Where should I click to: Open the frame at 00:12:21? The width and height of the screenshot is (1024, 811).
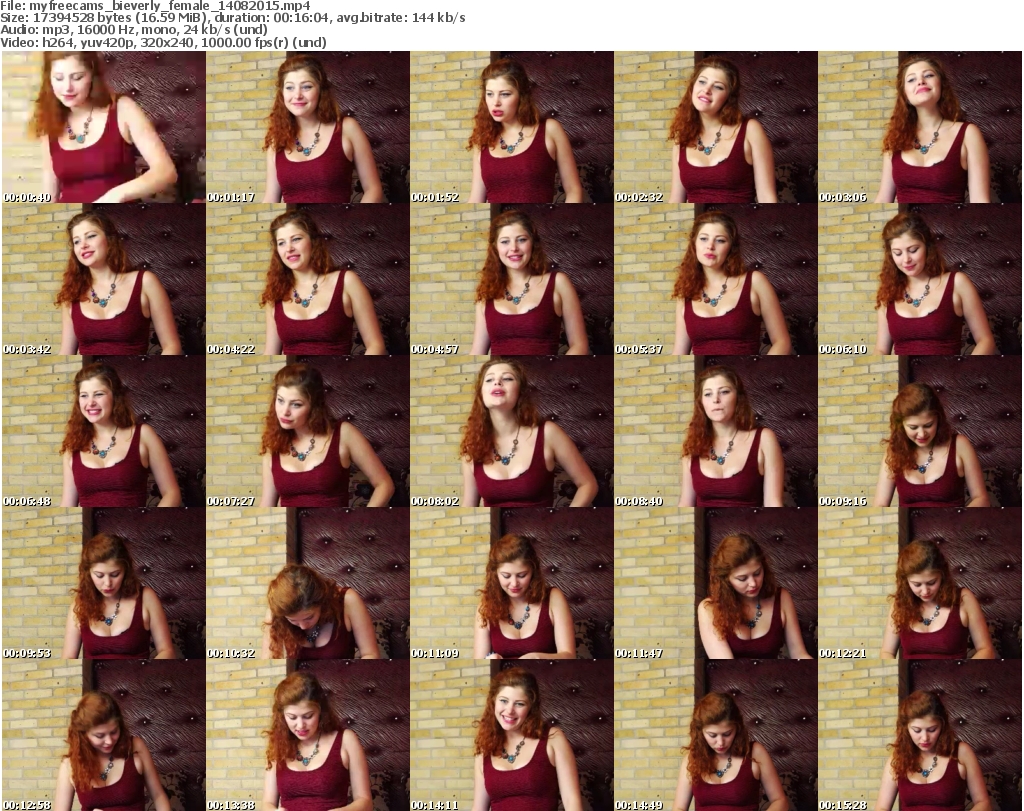point(920,583)
